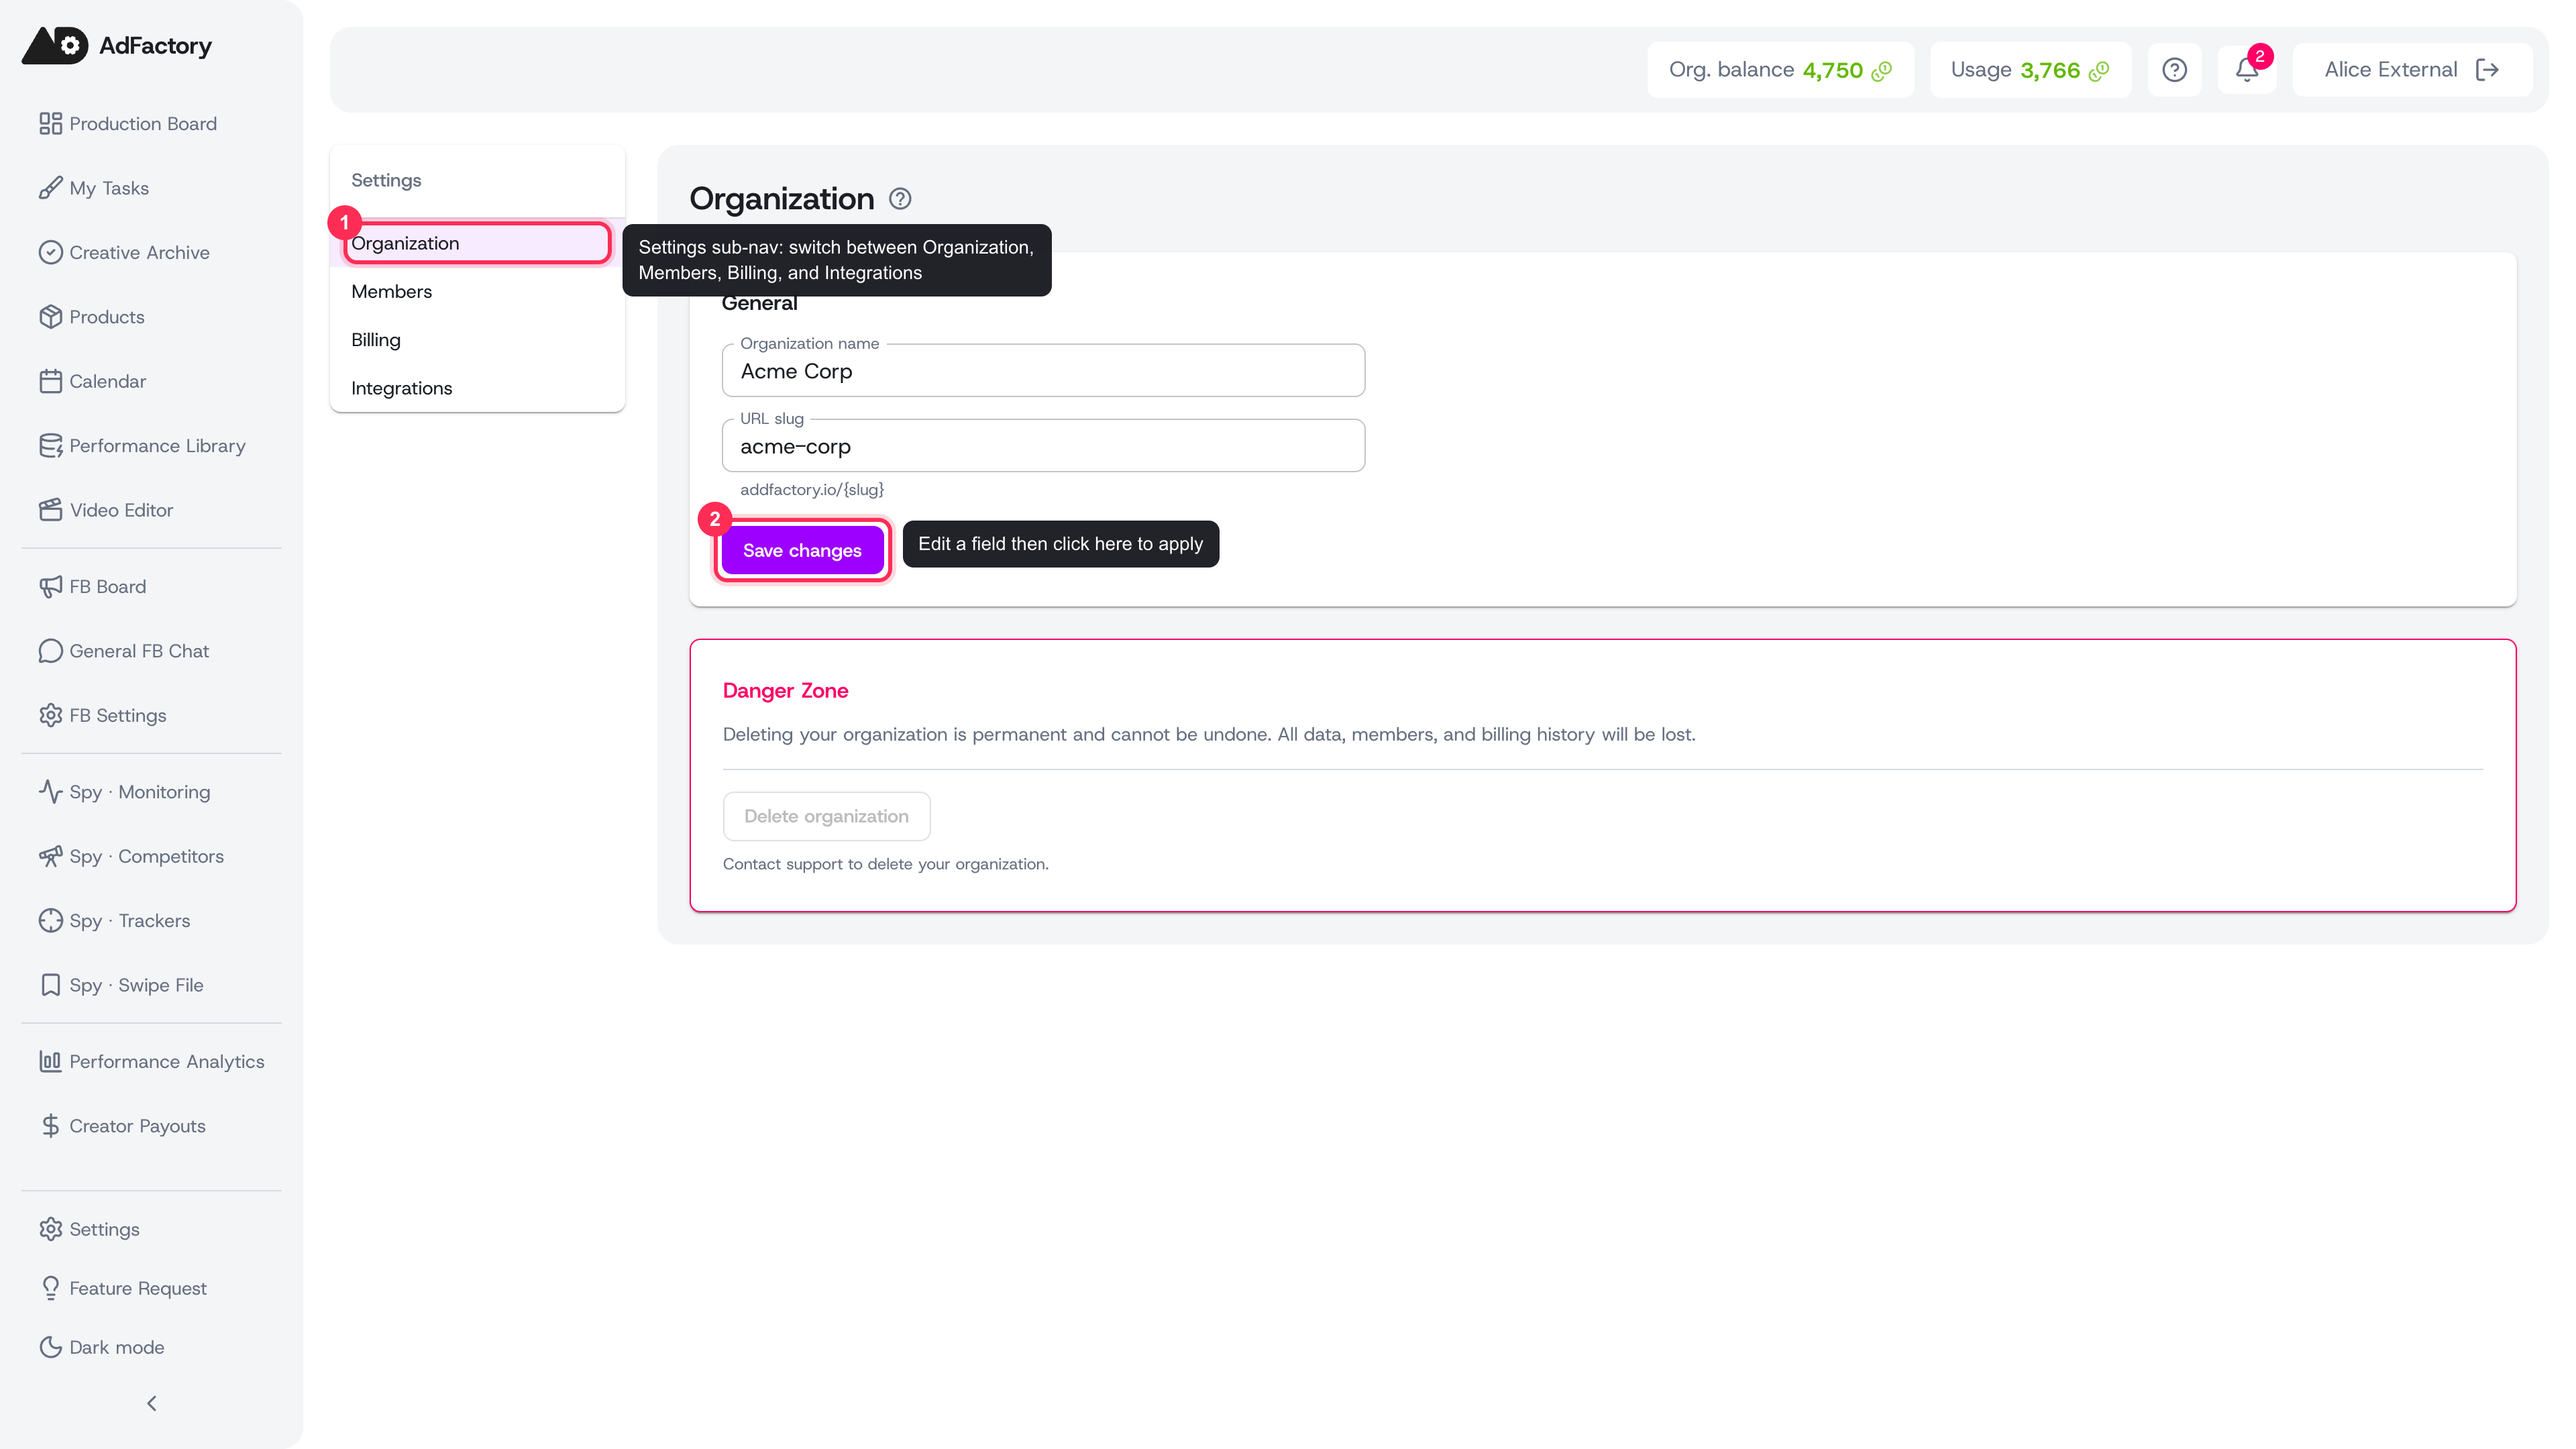The image size is (2576, 1449).
Task: Open Performance Analytics bar chart icon
Action: [x=50, y=1061]
